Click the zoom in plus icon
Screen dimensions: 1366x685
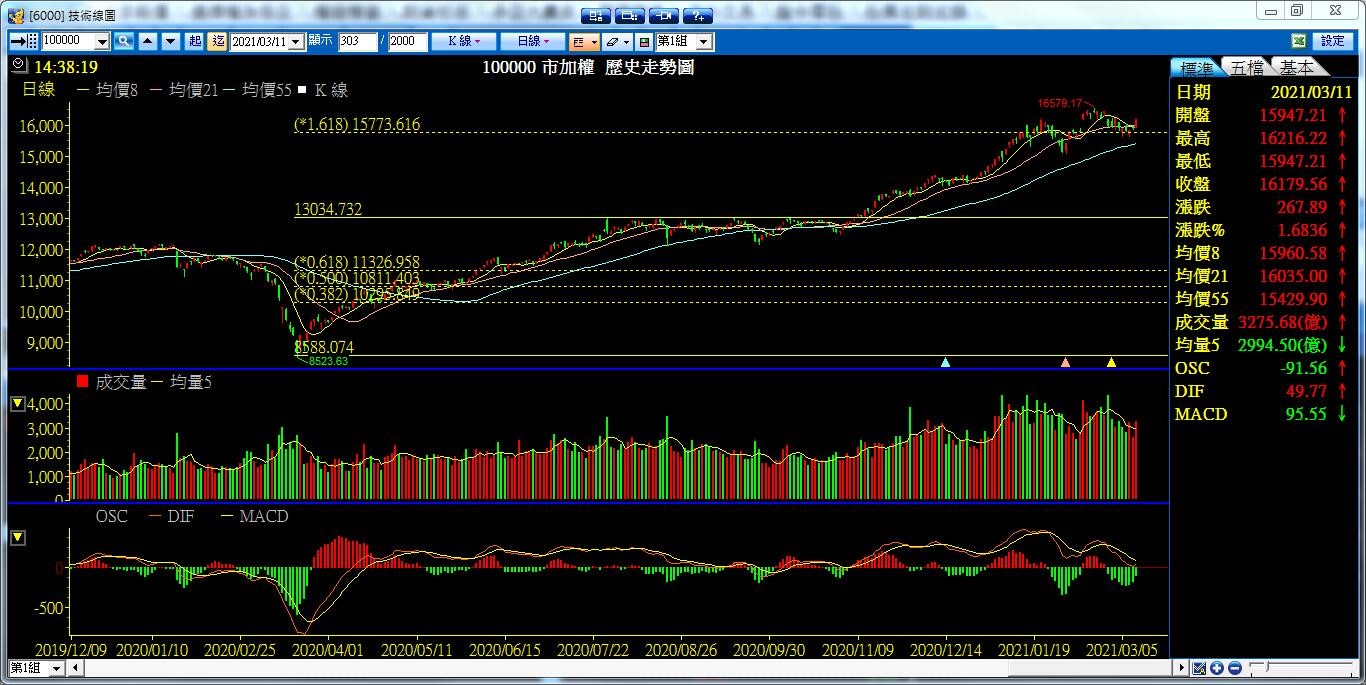coord(1216,668)
